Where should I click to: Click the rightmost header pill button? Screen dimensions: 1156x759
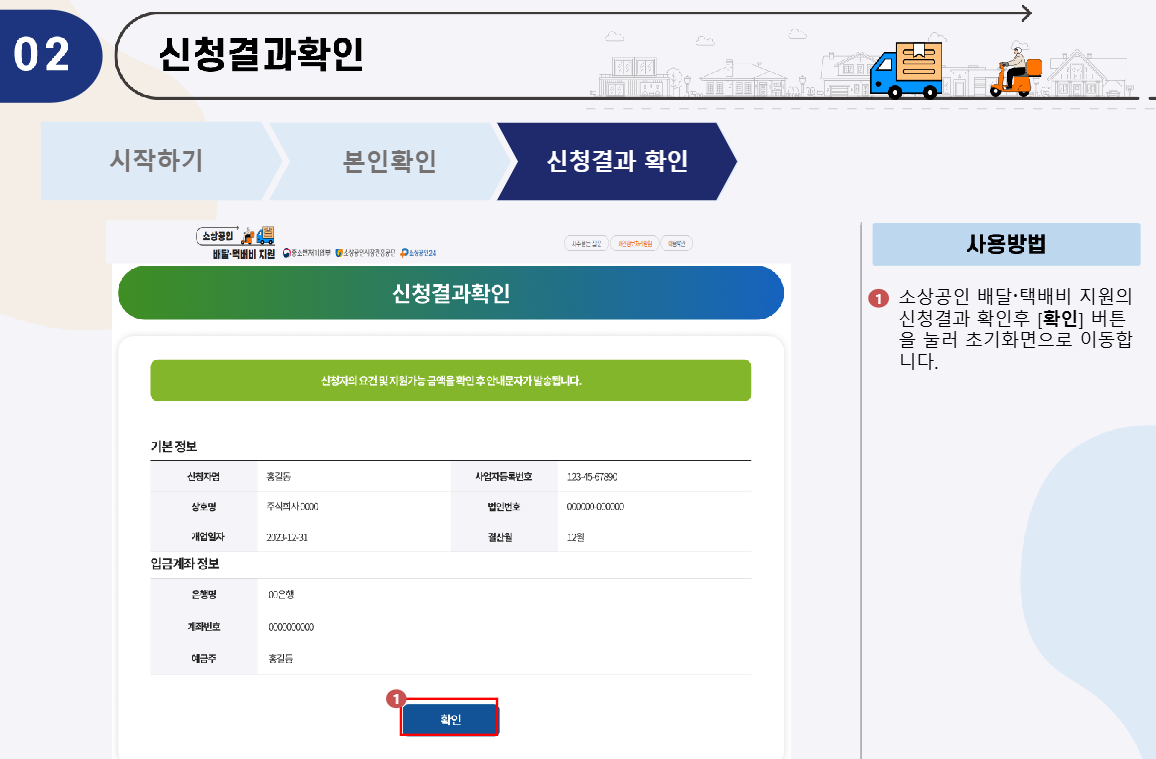click(676, 243)
